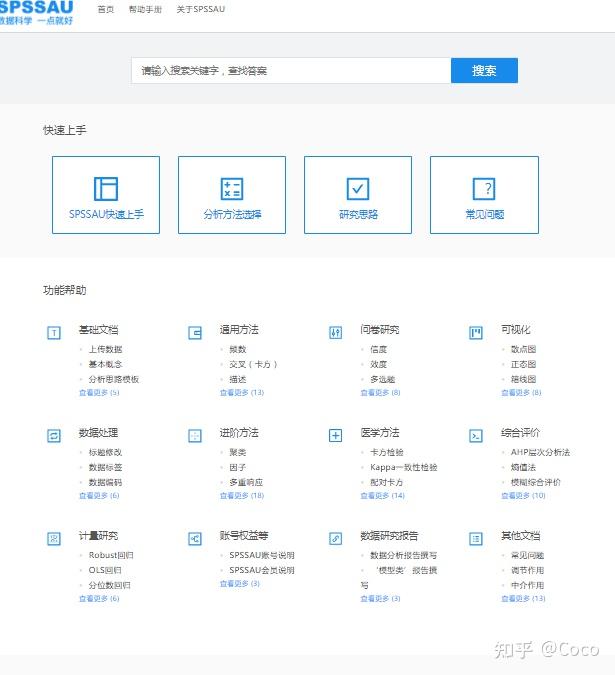
Task: Open the 配对卡方 link
Action: [x=387, y=482]
